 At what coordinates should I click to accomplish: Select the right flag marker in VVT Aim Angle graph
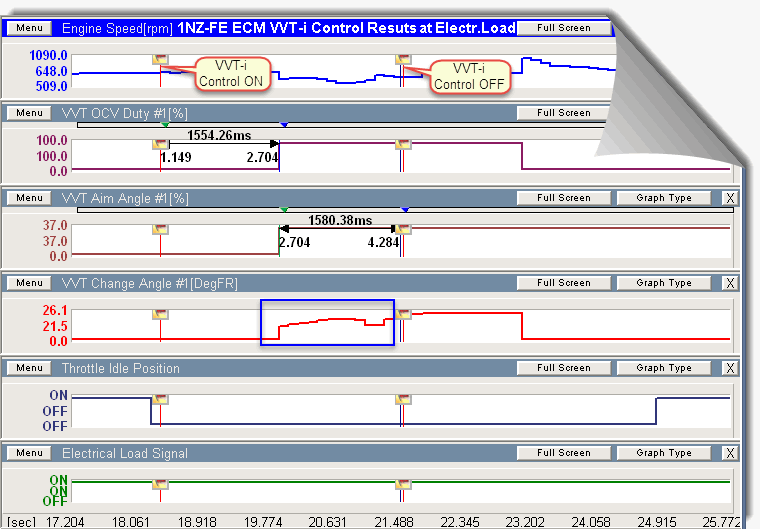402,229
